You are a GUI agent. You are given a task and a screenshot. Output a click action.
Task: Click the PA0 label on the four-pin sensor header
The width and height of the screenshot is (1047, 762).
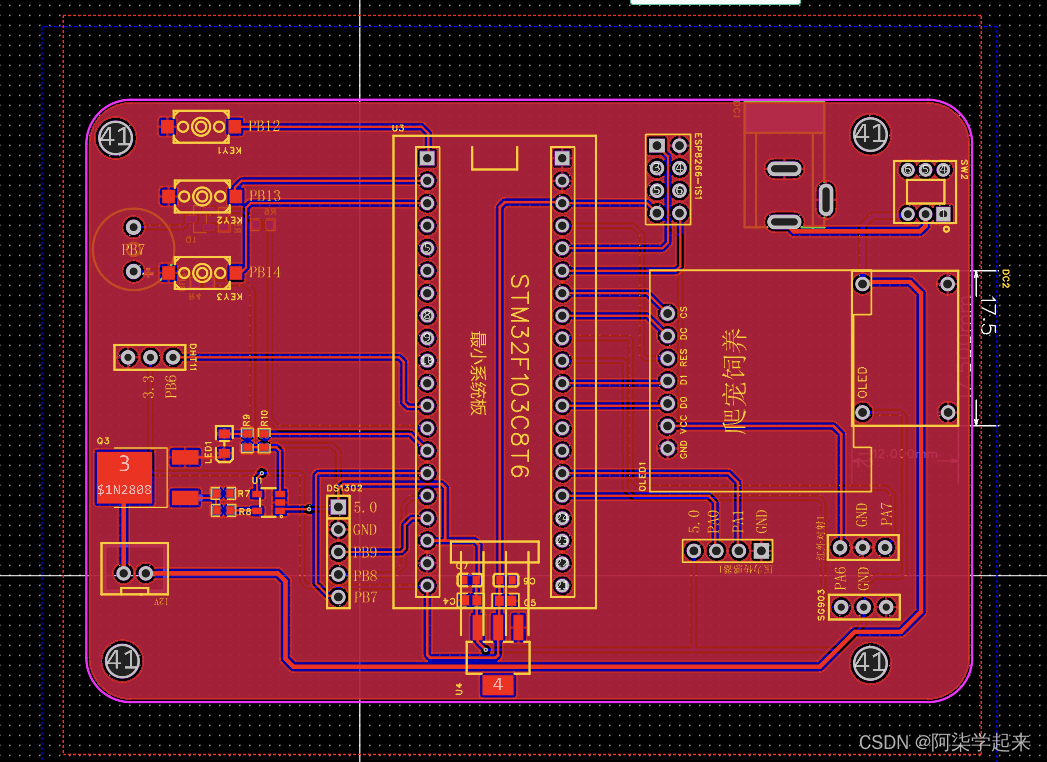click(x=713, y=521)
